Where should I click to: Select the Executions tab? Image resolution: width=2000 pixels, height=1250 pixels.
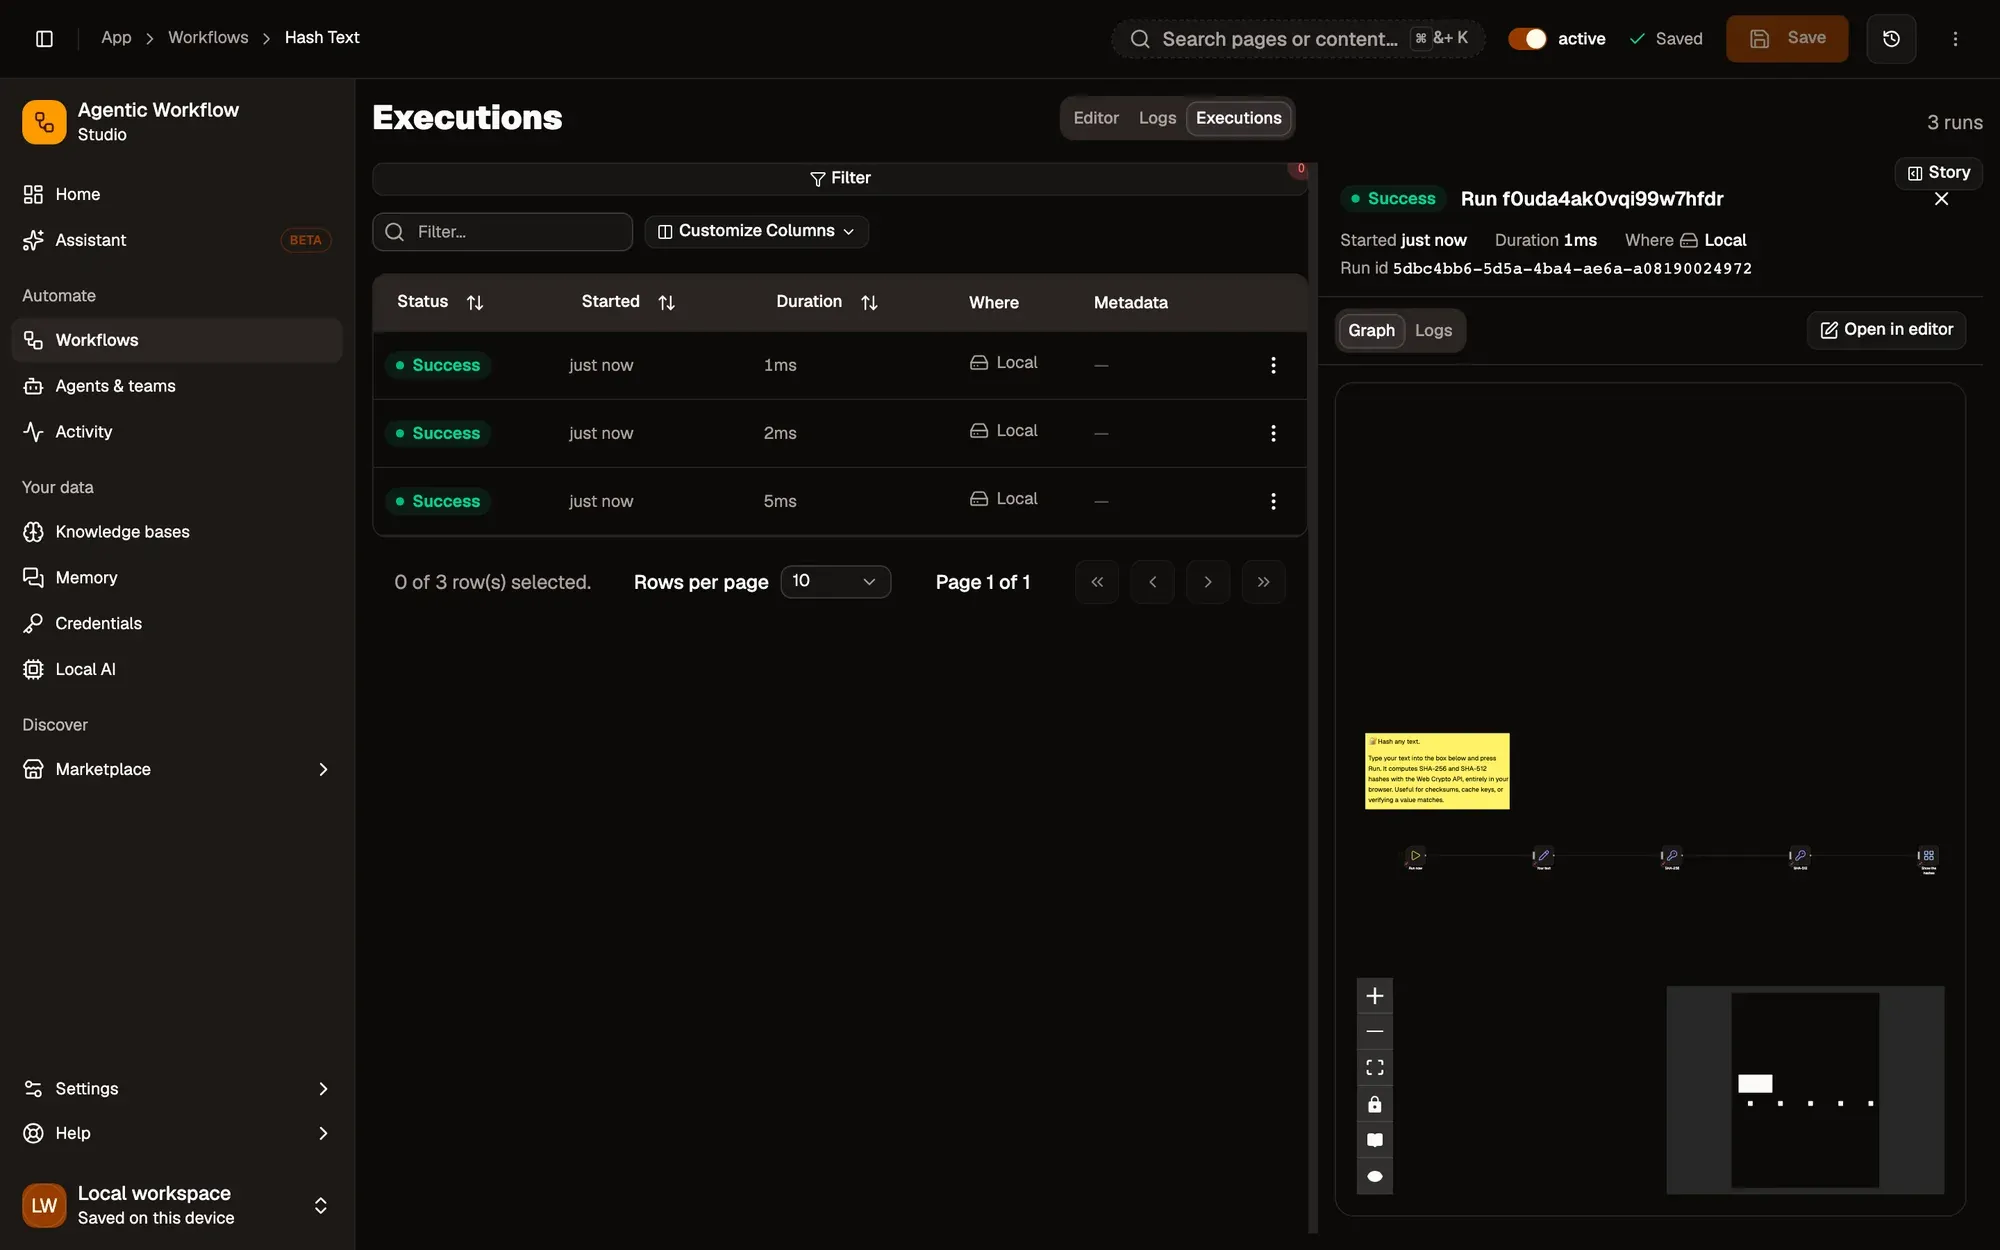point(1238,118)
